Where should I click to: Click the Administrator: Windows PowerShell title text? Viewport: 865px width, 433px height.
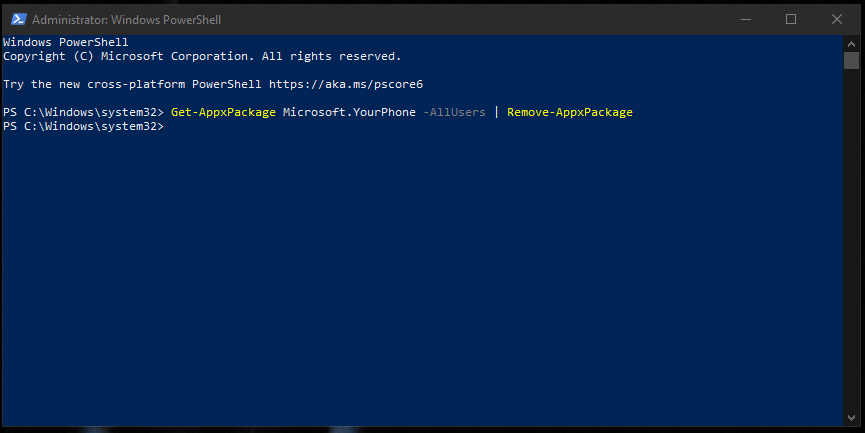tap(126, 20)
